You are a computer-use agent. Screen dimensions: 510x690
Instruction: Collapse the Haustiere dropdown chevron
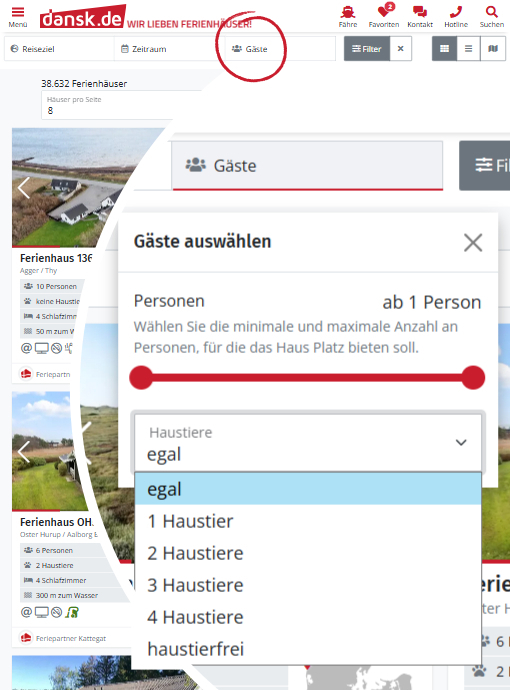pyautogui.click(x=461, y=442)
